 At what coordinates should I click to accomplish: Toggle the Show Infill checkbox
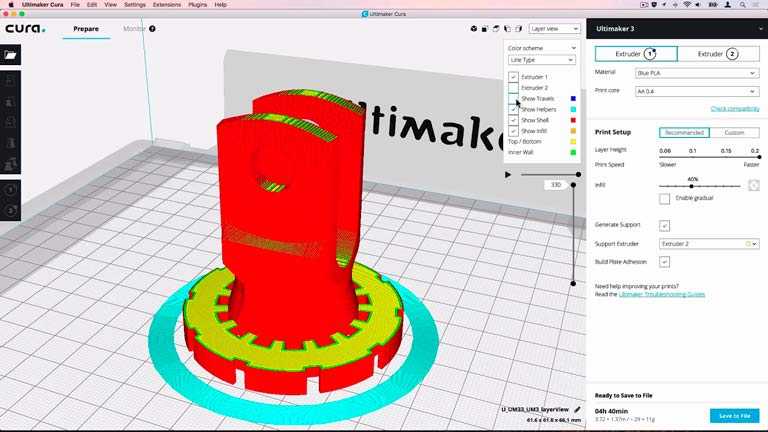513,131
